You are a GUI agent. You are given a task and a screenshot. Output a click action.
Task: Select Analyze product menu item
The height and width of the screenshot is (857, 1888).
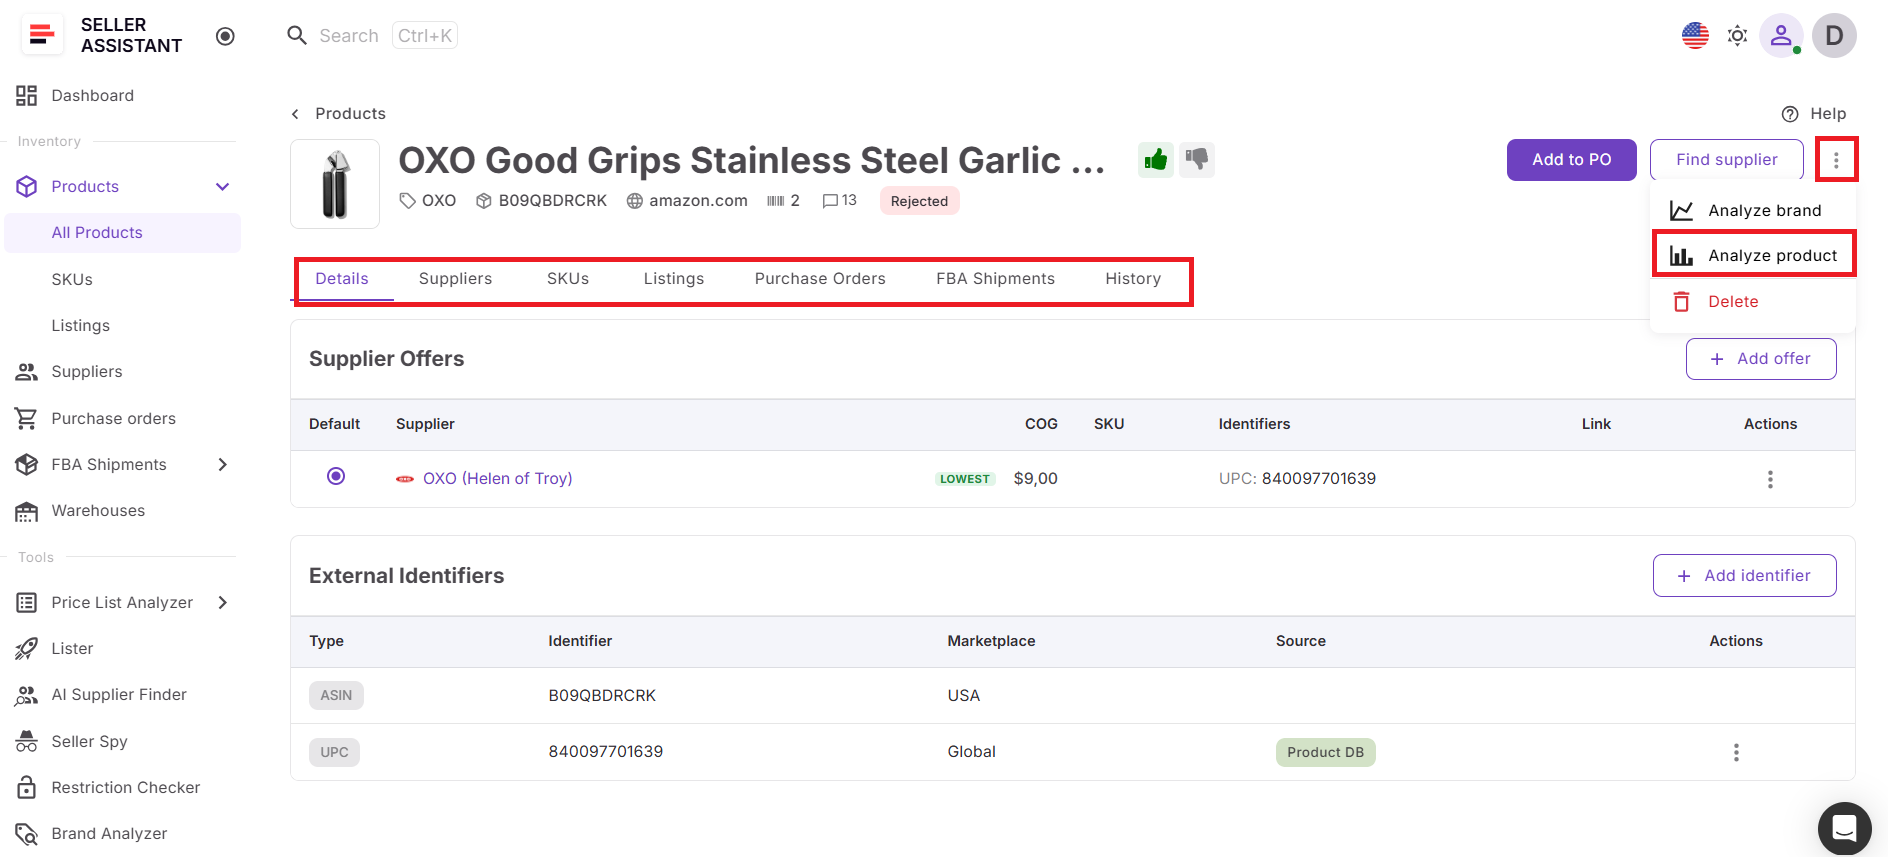[1752, 255]
